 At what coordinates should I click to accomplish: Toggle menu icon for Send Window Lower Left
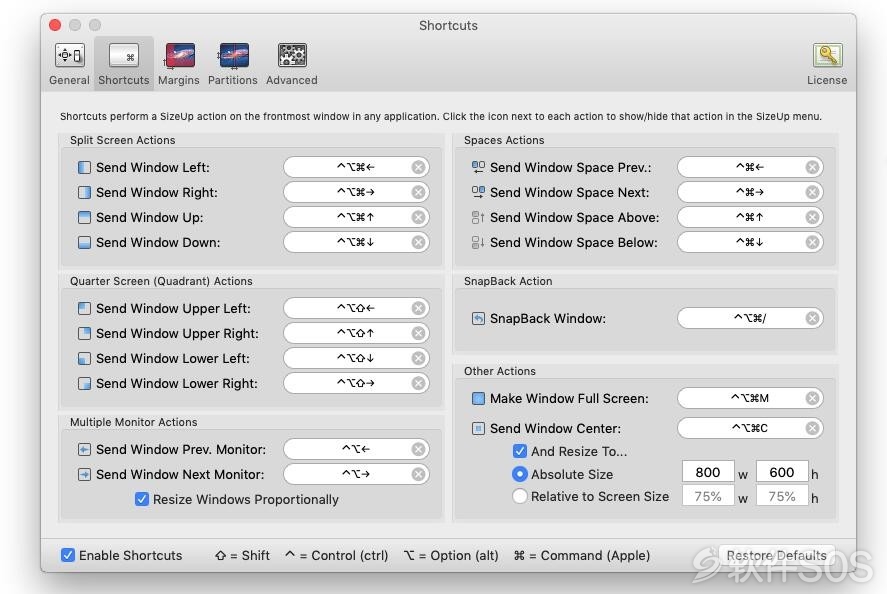click(x=84, y=358)
